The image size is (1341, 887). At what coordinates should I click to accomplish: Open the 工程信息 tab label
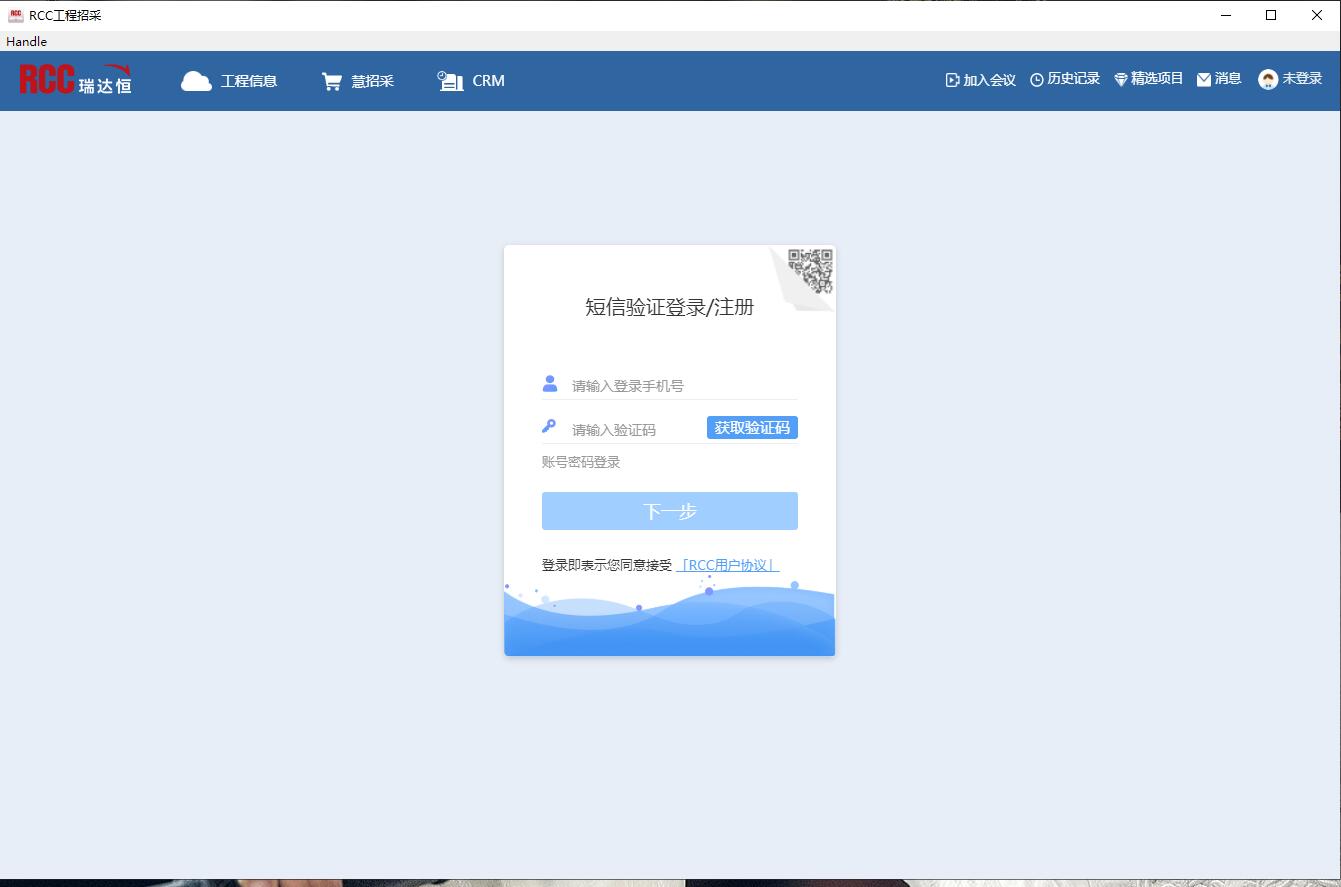coord(249,81)
